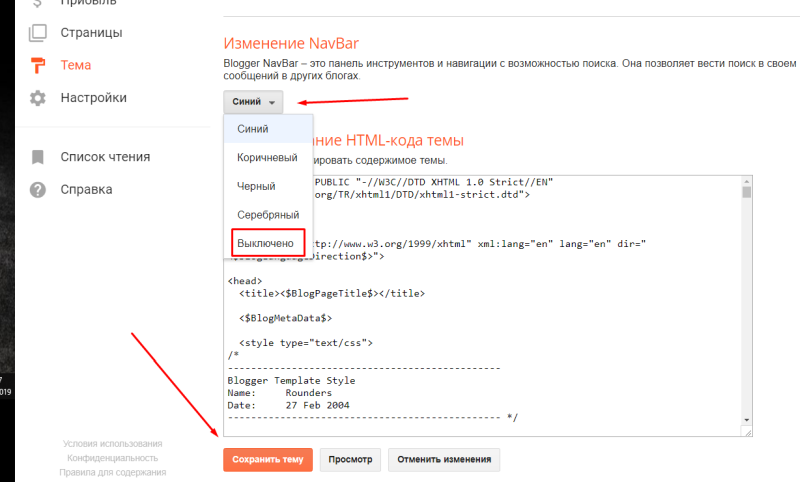Click the code editor scroll-down arrow
This screenshot has width=800, height=482.
(x=746, y=420)
